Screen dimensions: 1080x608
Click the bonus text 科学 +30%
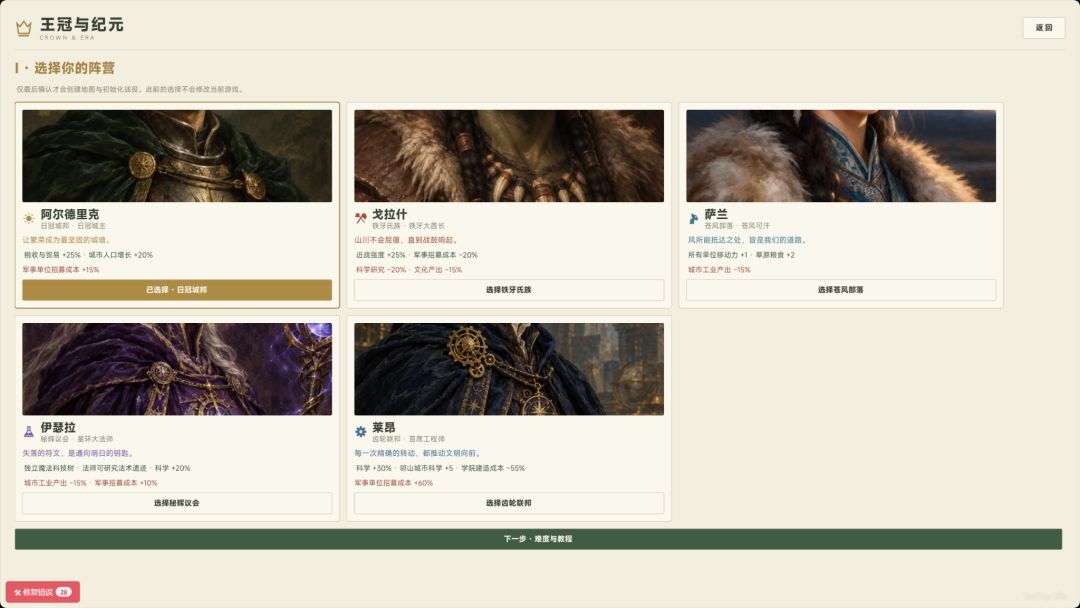coord(373,468)
